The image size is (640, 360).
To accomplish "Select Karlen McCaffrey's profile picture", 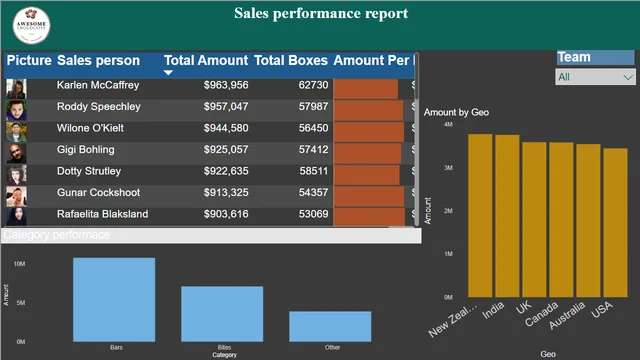I will (x=16, y=89).
